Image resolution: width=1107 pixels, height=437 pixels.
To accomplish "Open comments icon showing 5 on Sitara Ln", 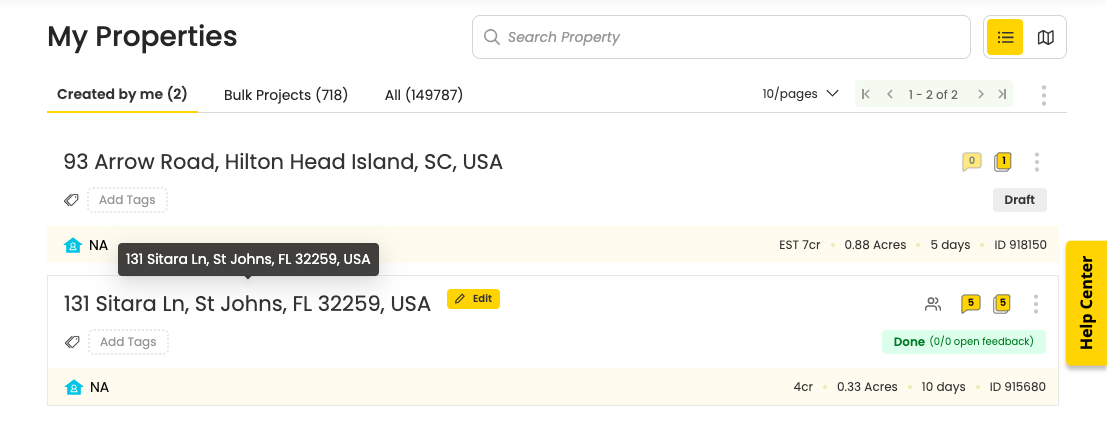I will click(971, 304).
